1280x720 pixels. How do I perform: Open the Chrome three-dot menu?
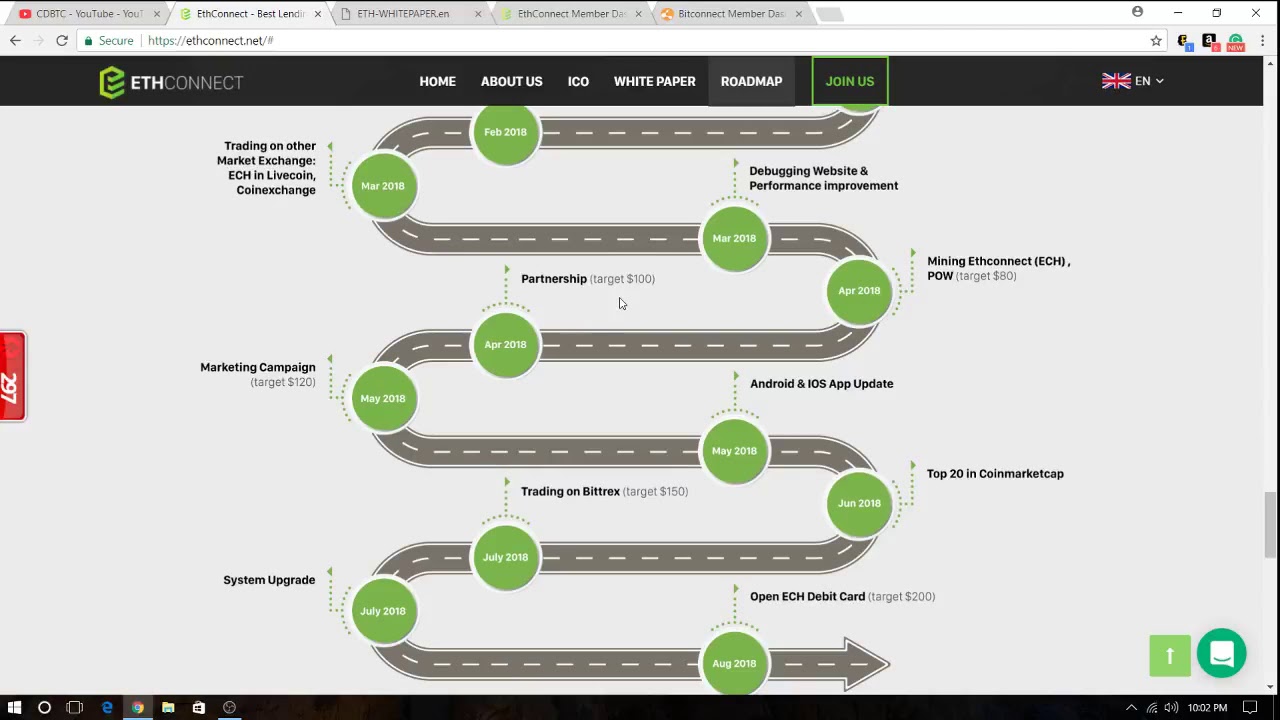1264,41
